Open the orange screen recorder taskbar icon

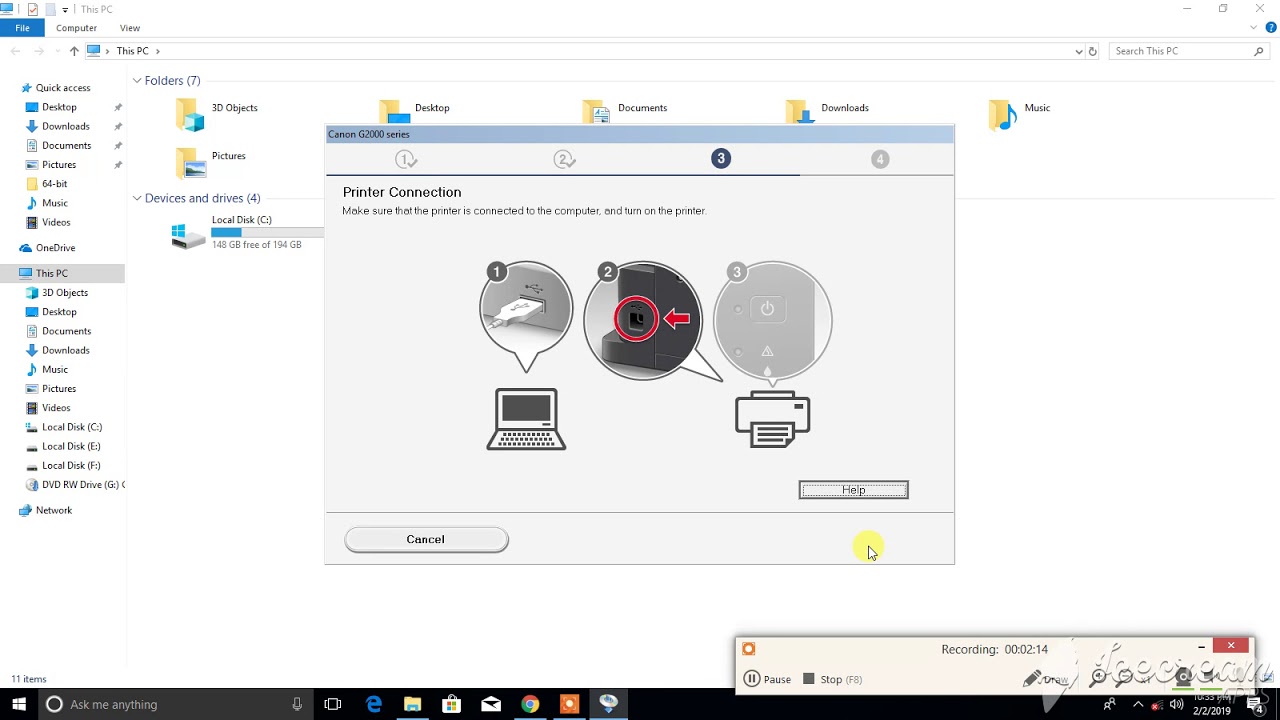pyautogui.click(x=569, y=704)
